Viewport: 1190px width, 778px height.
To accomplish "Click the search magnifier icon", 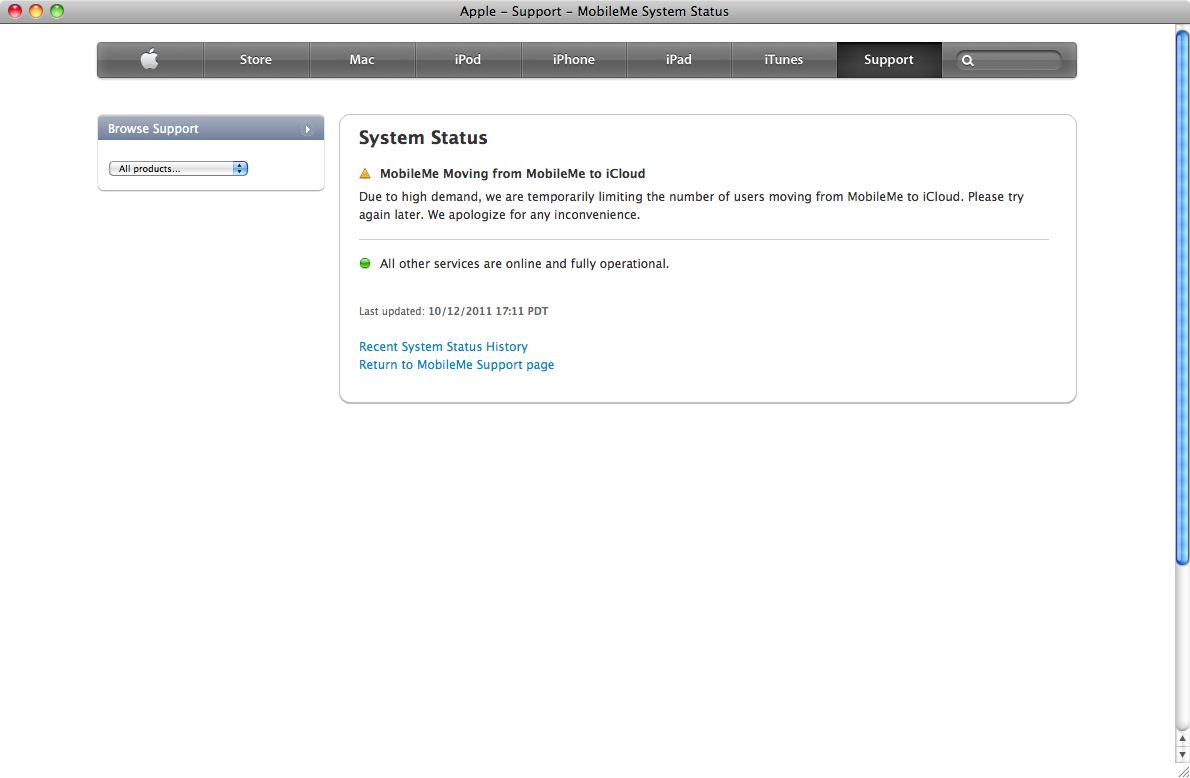I will [968, 61].
